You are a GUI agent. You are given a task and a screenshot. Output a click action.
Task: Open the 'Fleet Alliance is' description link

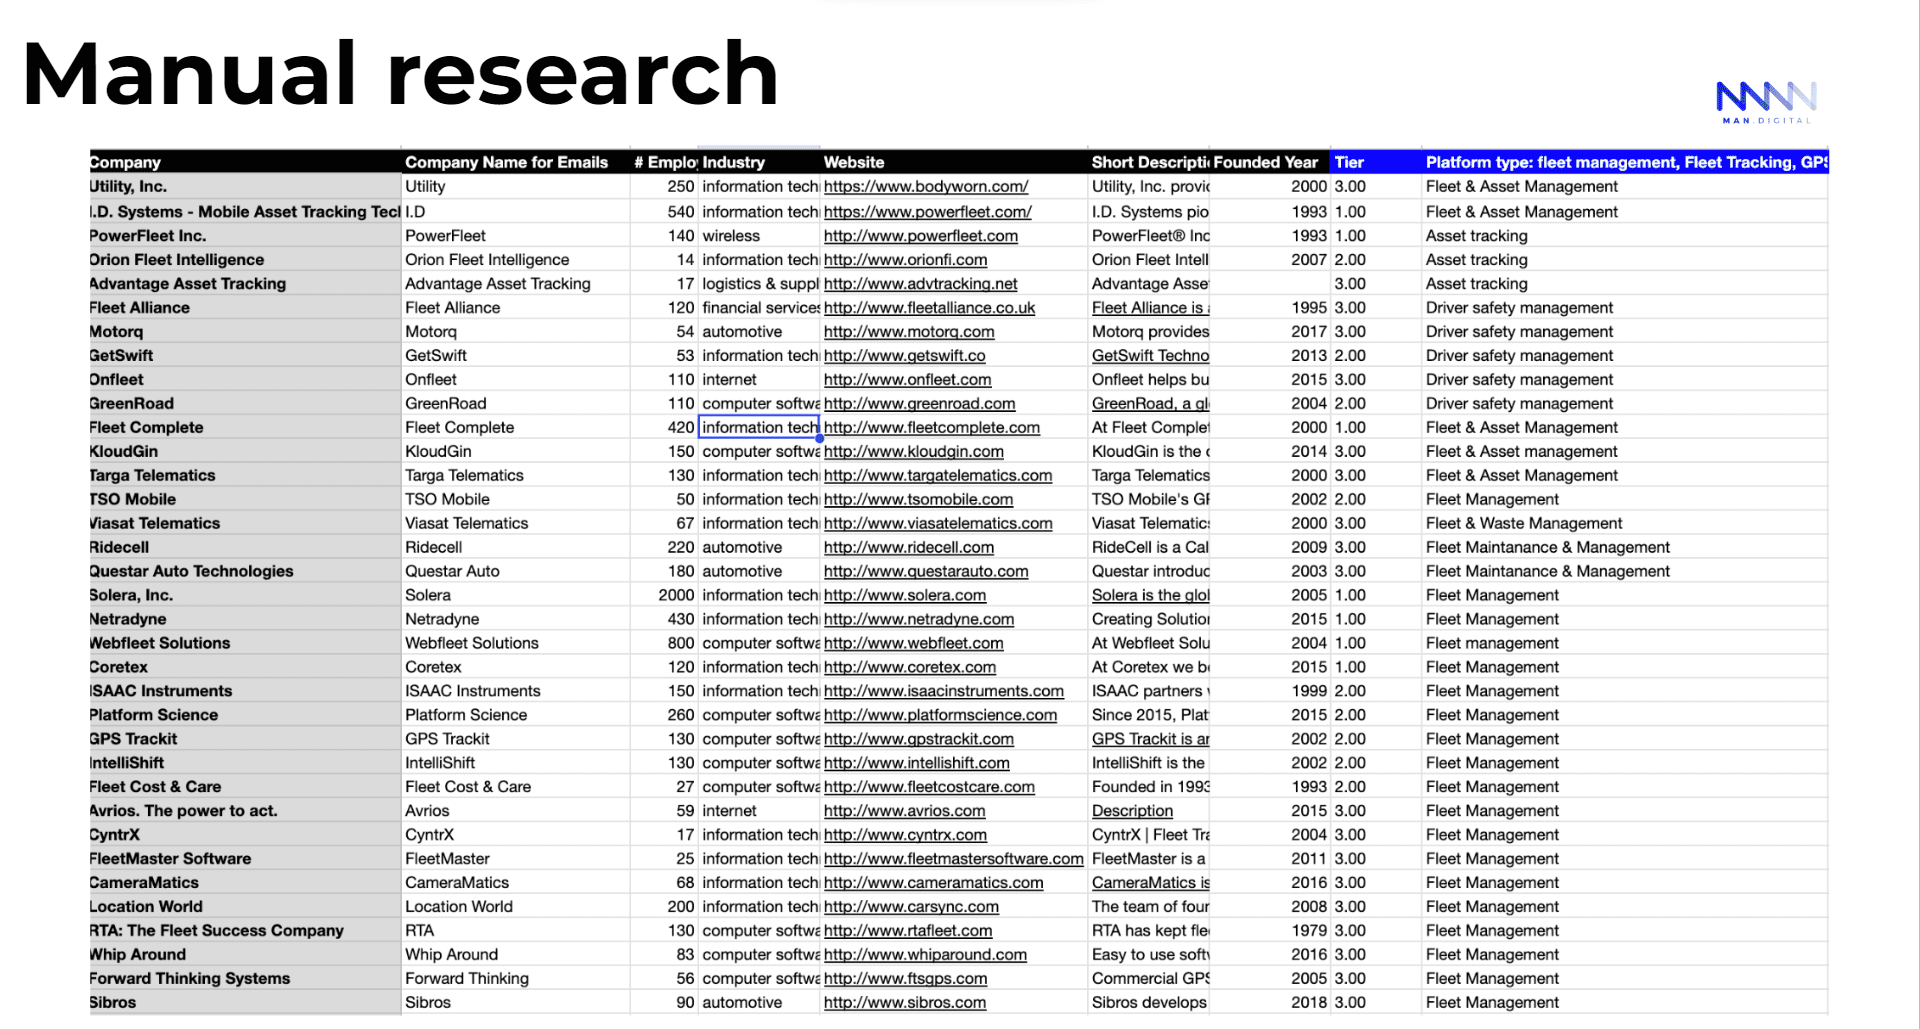pos(1150,308)
